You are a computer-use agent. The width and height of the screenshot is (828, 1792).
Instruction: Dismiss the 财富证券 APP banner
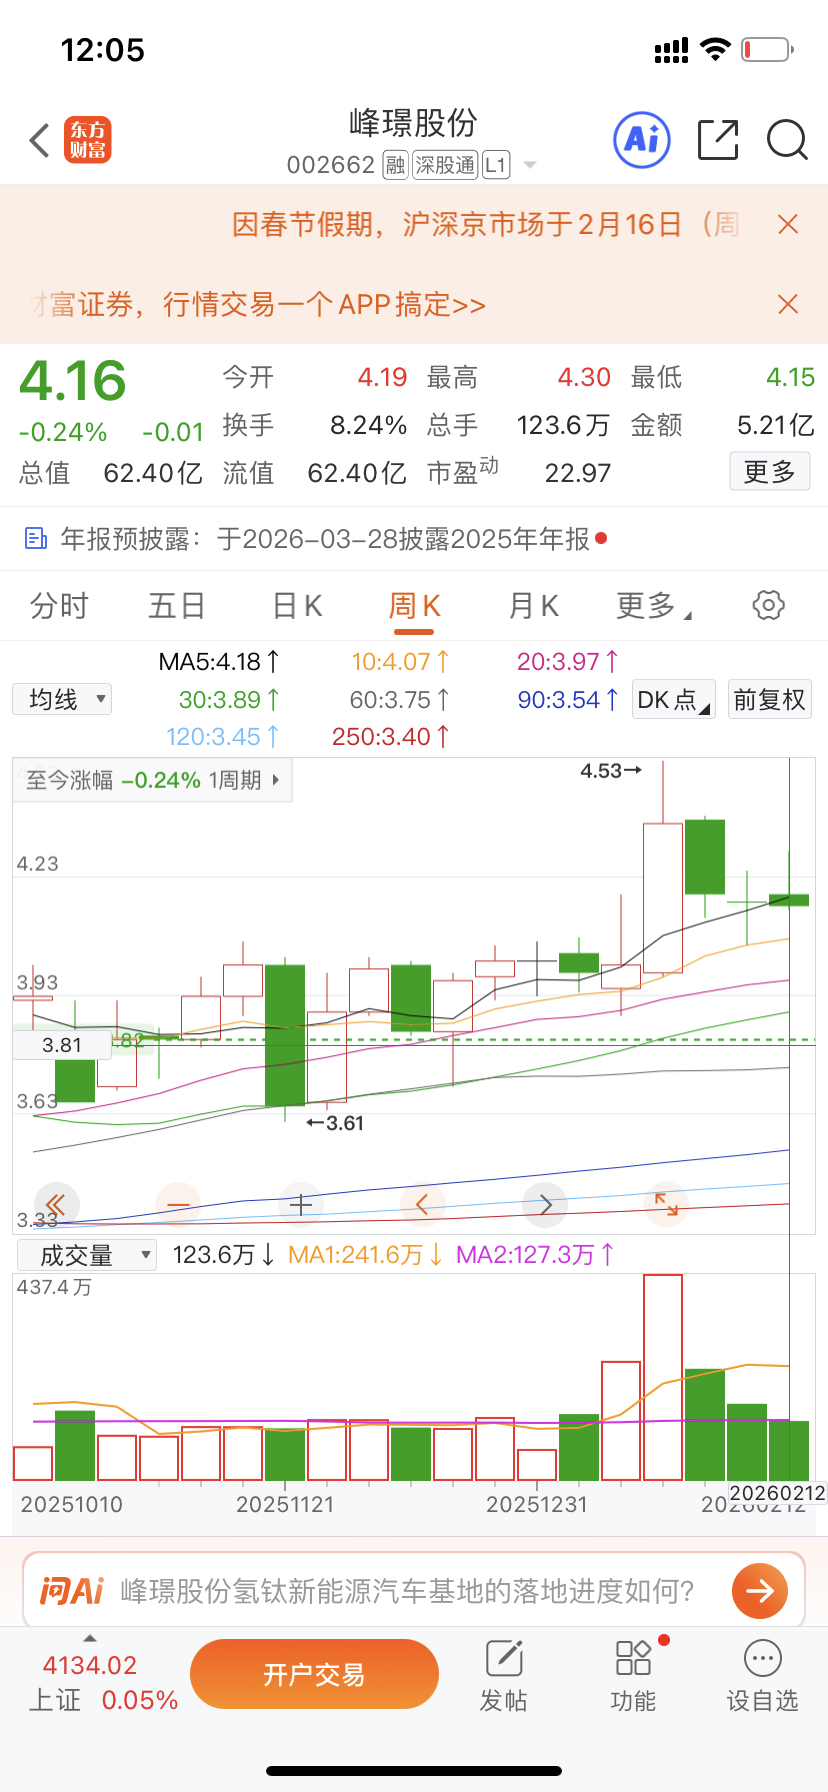pyautogui.click(x=788, y=304)
